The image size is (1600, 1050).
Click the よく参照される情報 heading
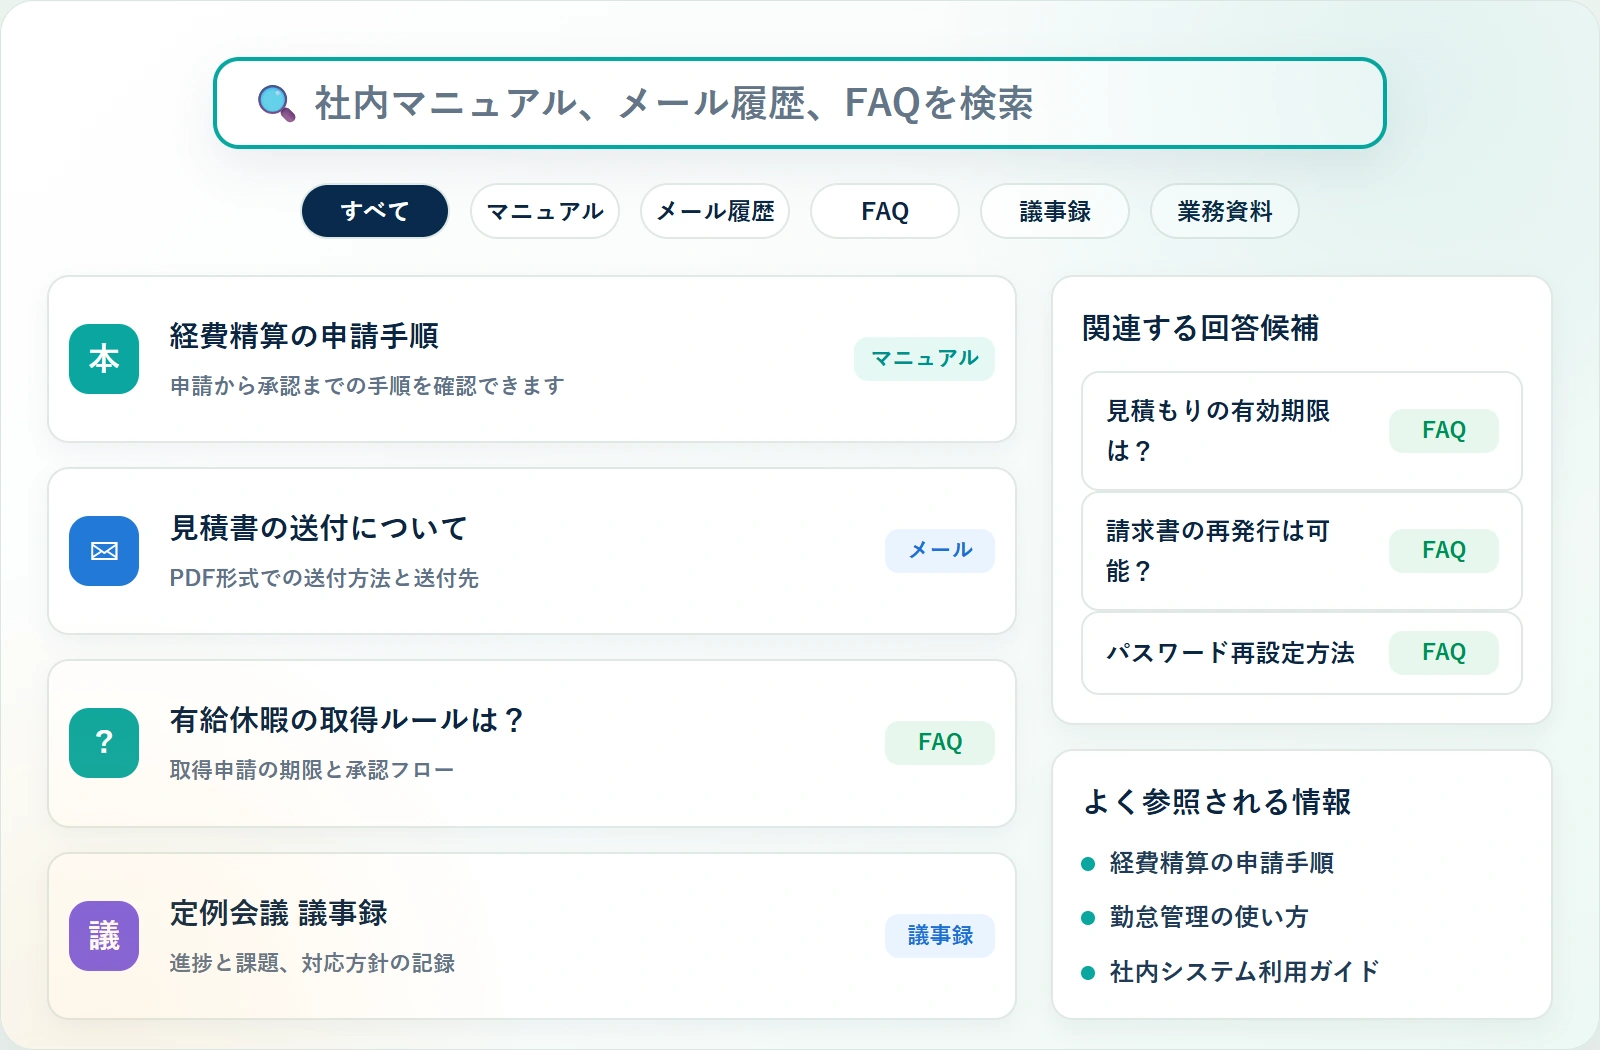[x=1217, y=802]
